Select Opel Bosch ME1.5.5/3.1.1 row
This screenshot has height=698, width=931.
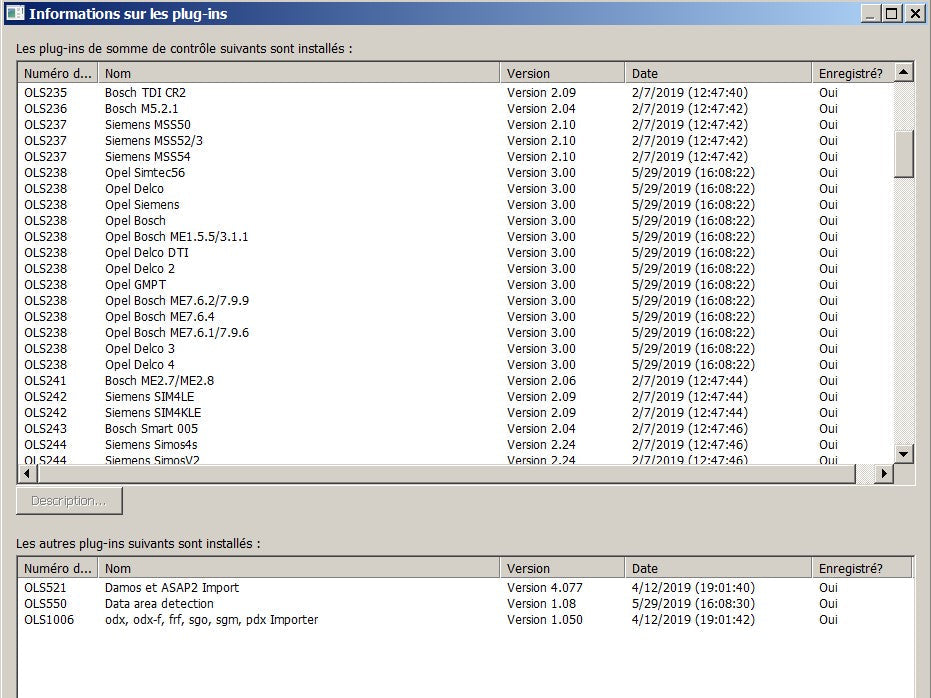point(455,237)
